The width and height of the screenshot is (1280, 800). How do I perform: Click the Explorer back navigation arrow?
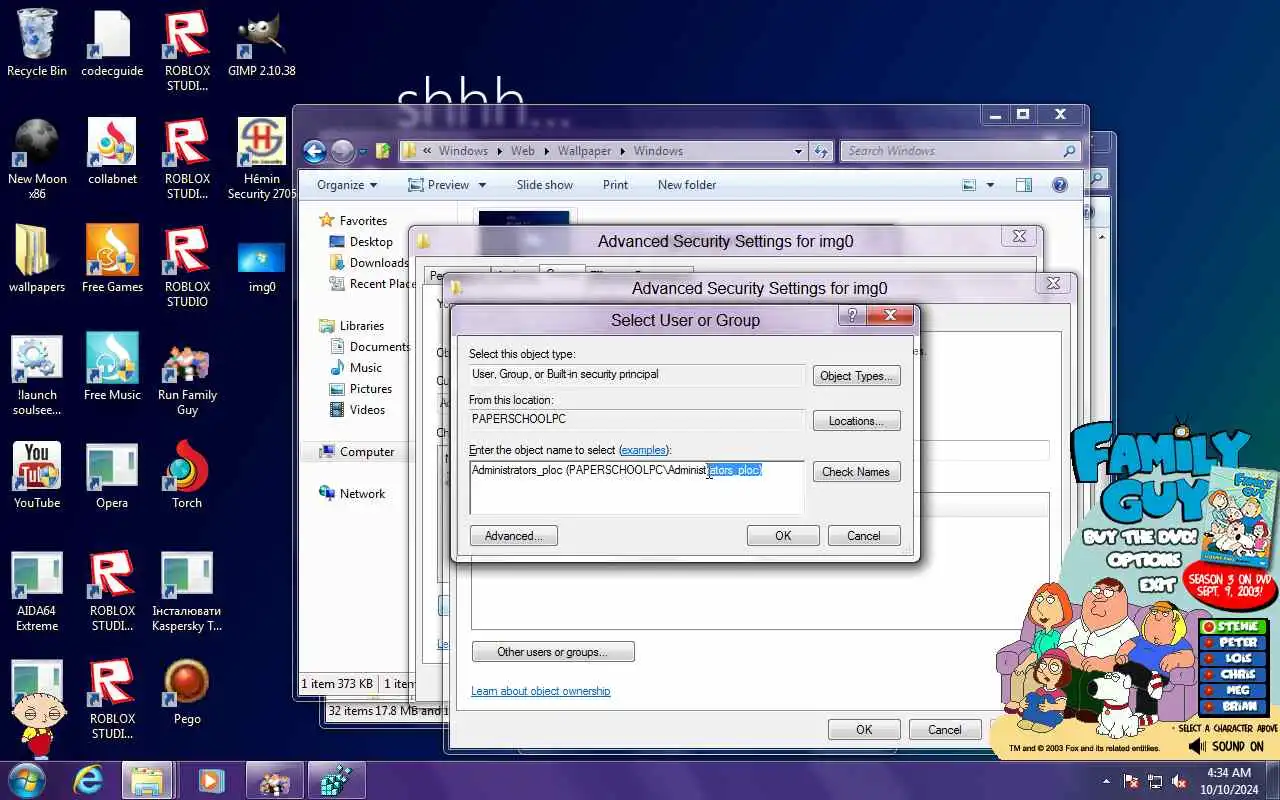(315, 151)
